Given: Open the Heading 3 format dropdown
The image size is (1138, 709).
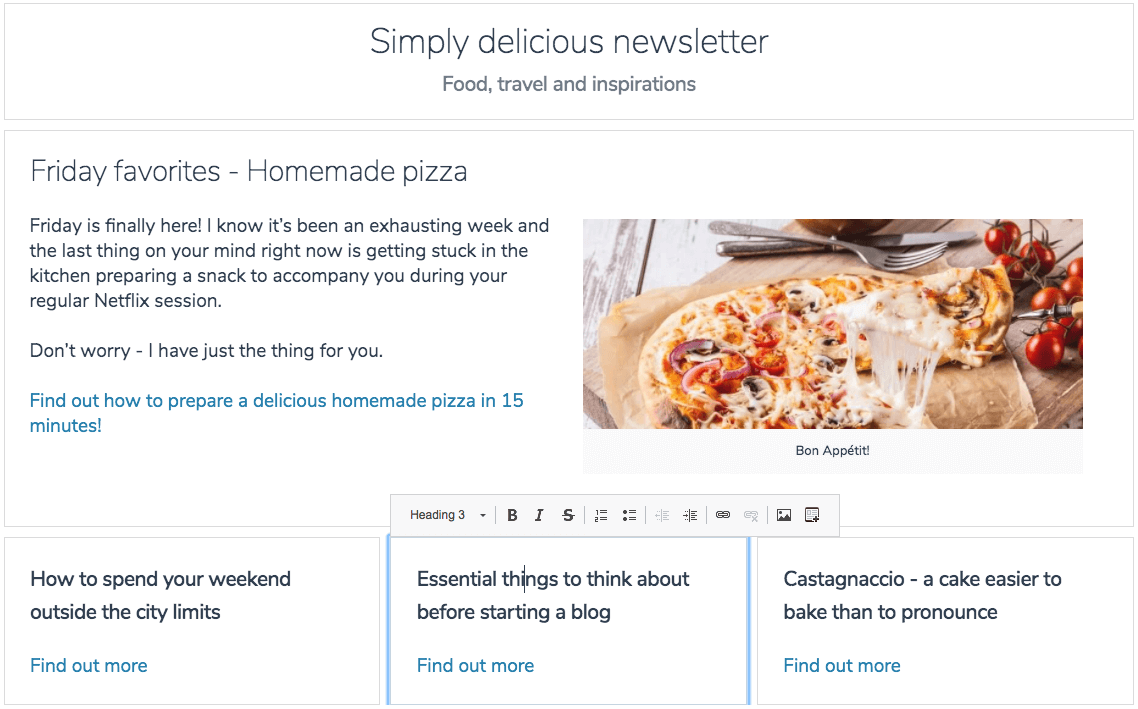Looking at the screenshot, I should click(447, 515).
